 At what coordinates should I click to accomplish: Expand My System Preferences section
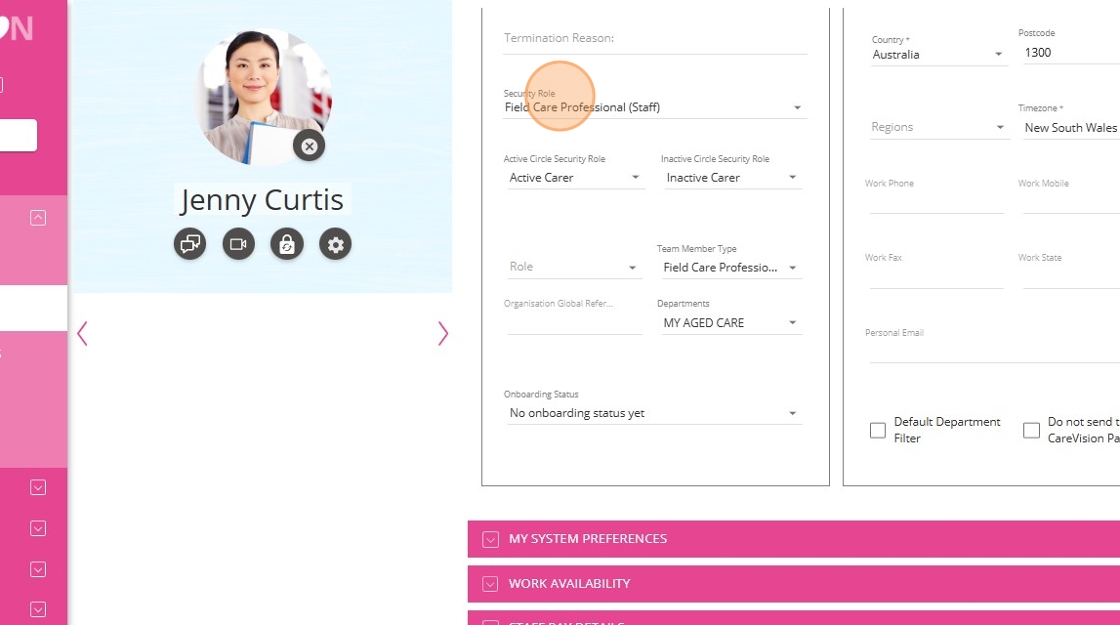(x=794, y=539)
